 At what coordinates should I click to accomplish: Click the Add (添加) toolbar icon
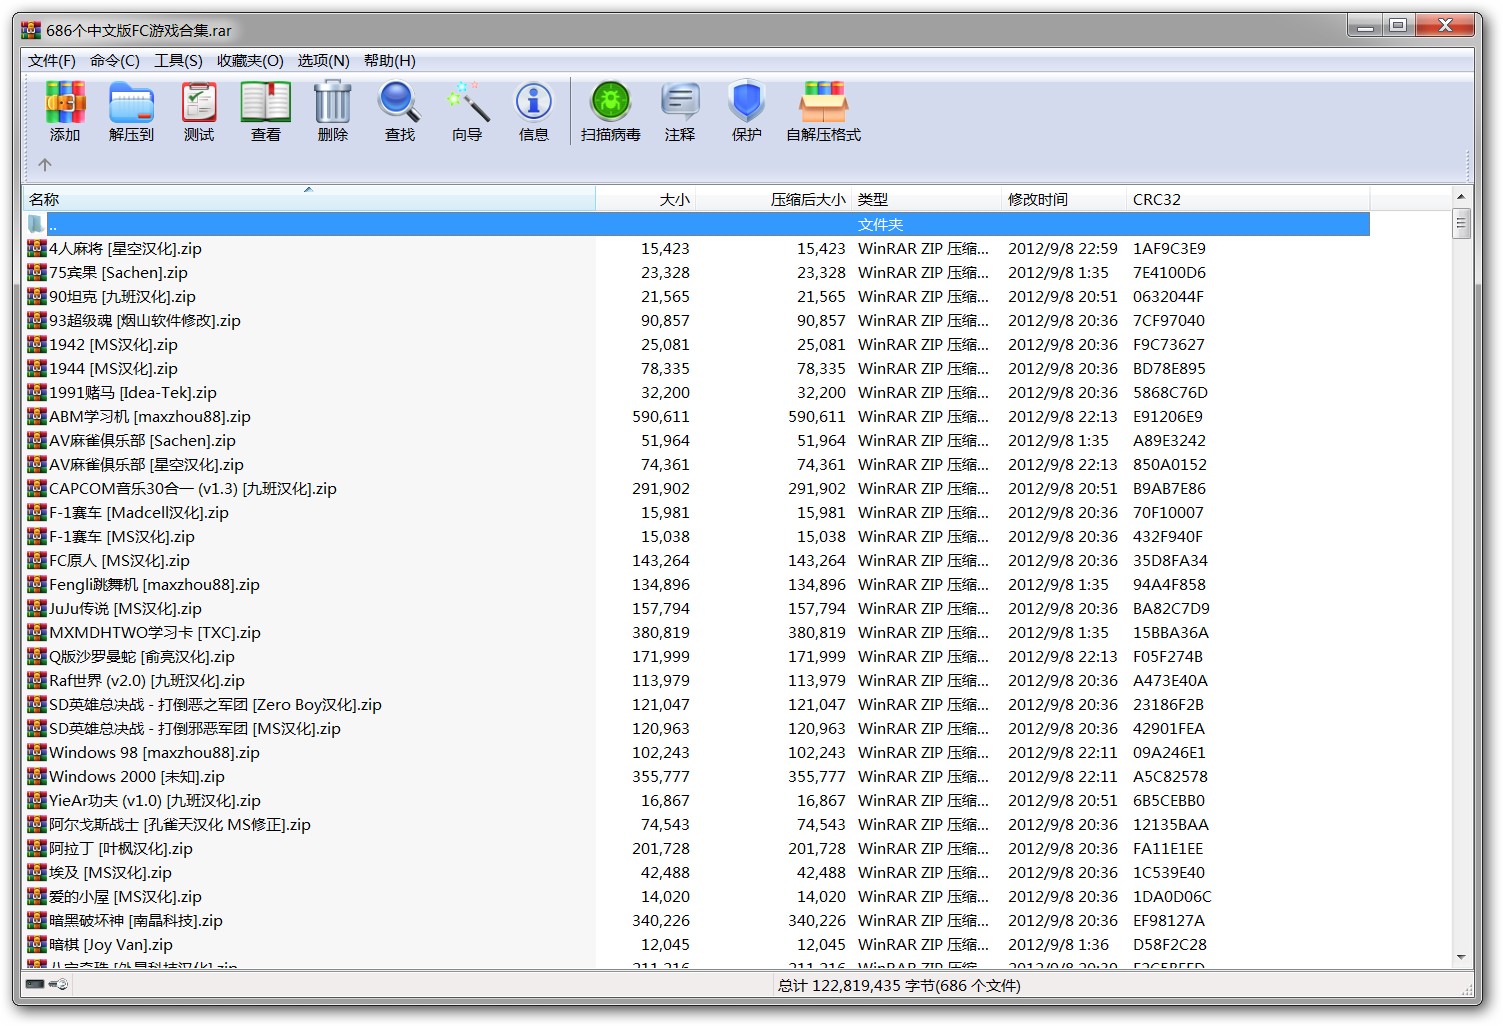[x=65, y=102]
